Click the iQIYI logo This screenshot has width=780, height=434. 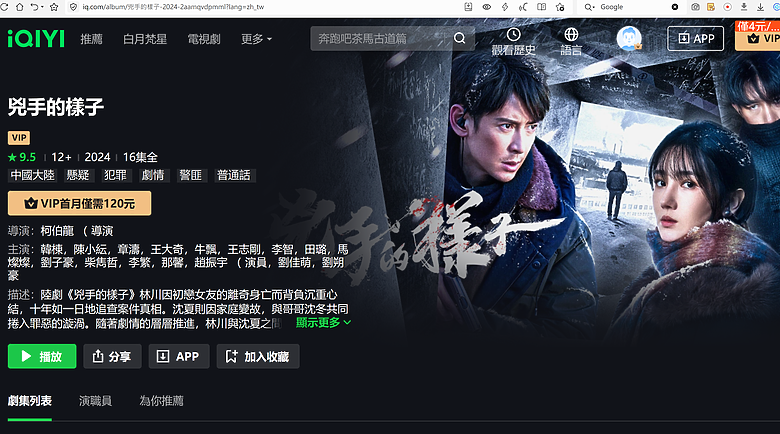(x=36, y=39)
